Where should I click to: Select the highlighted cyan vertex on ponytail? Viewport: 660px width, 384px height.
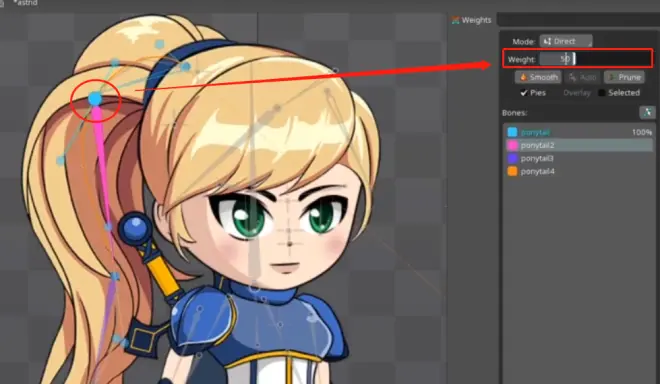pos(95,99)
